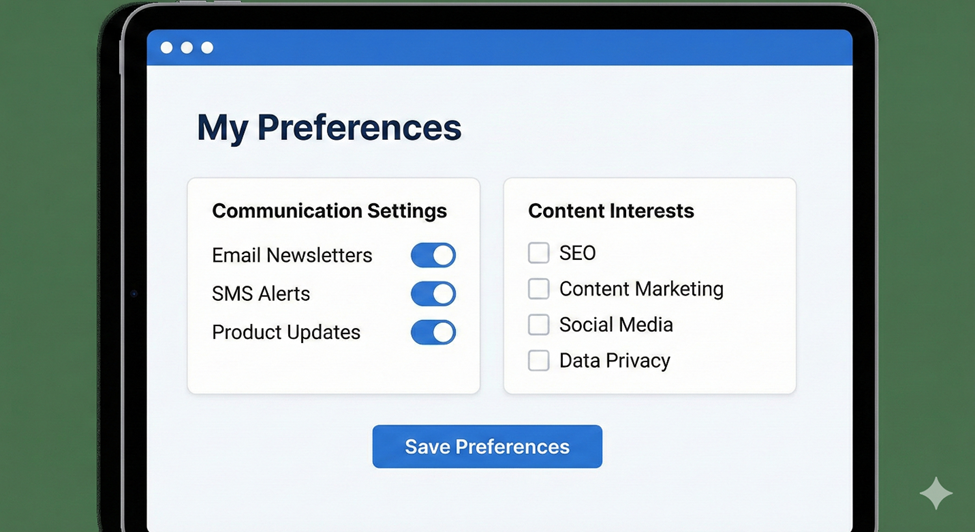975x532 pixels.
Task: Click the Data Privacy label text
Action: point(614,361)
